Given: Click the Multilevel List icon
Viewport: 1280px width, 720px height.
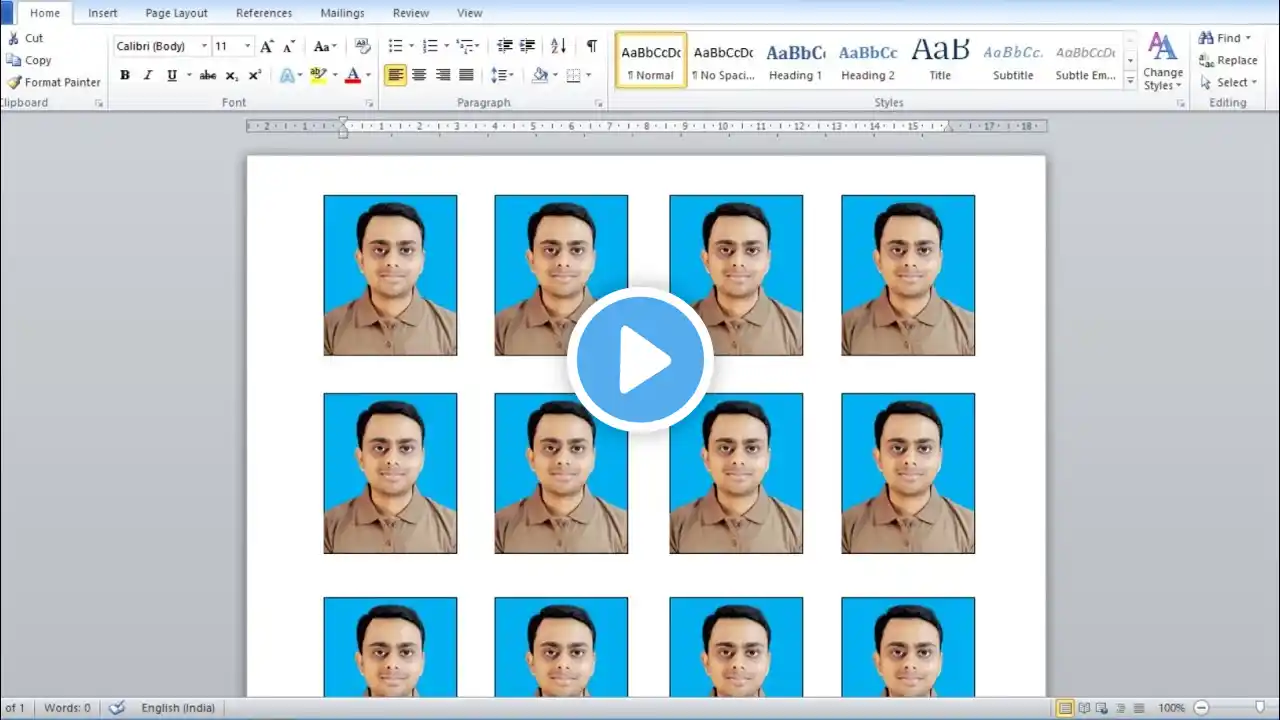Looking at the screenshot, I should pos(463,46).
